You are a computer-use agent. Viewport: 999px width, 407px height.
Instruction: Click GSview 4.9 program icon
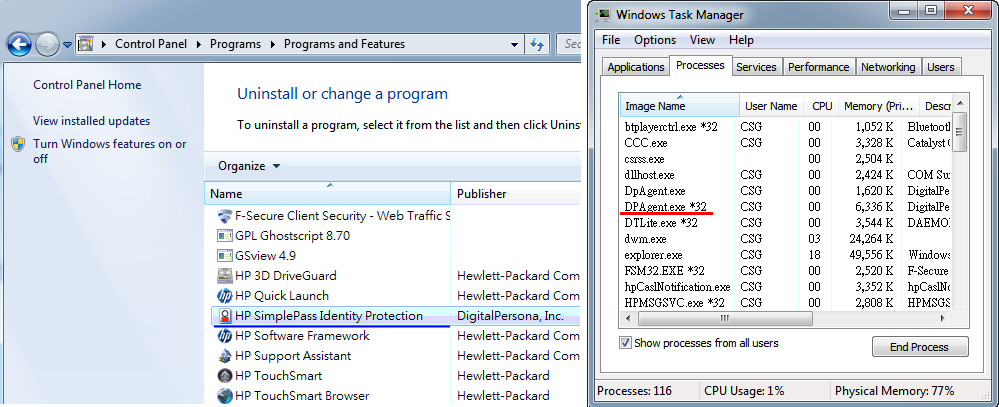click(224, 255)
